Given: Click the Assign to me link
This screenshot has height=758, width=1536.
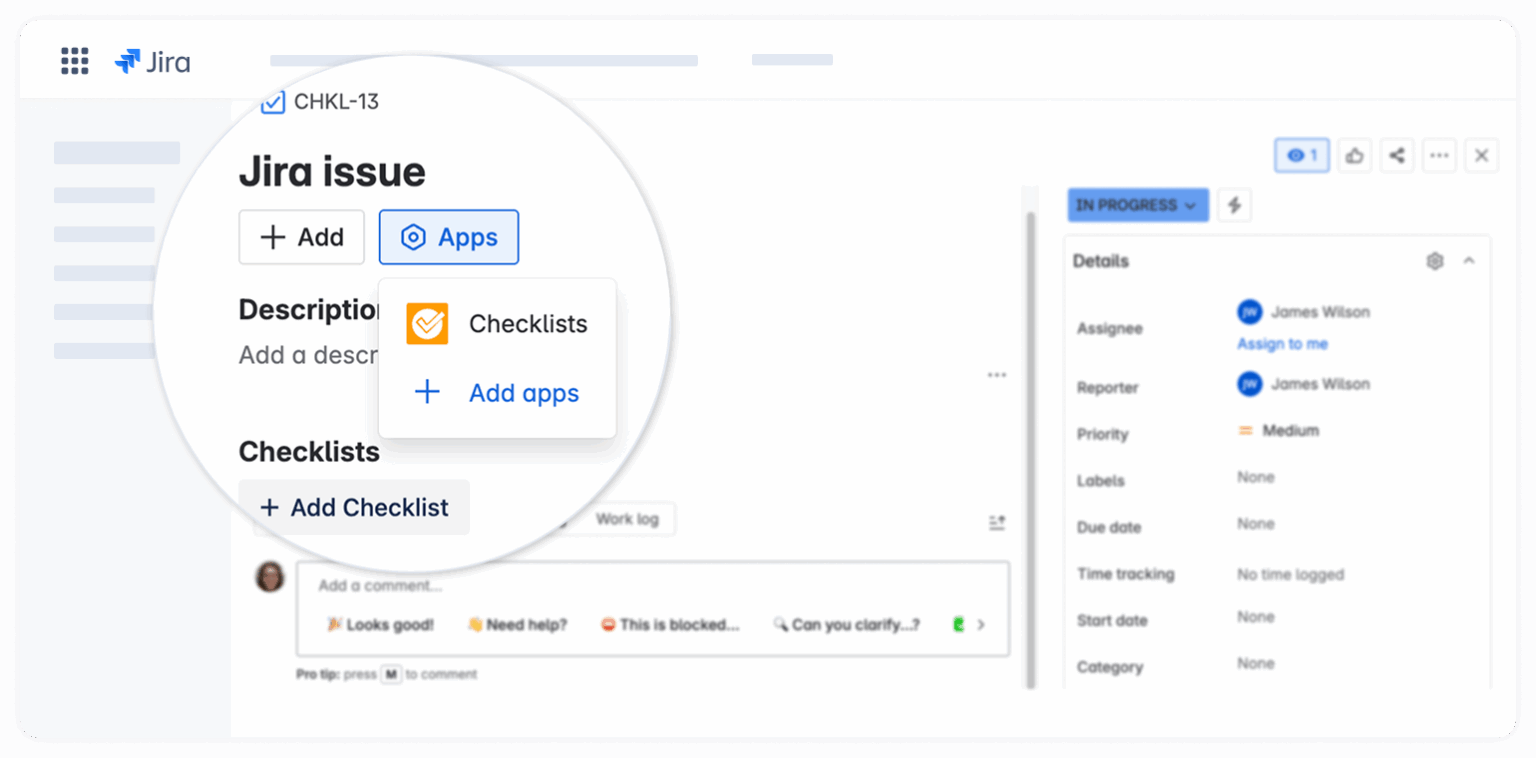Looking at the screenshot, I should coord(1281,343).
